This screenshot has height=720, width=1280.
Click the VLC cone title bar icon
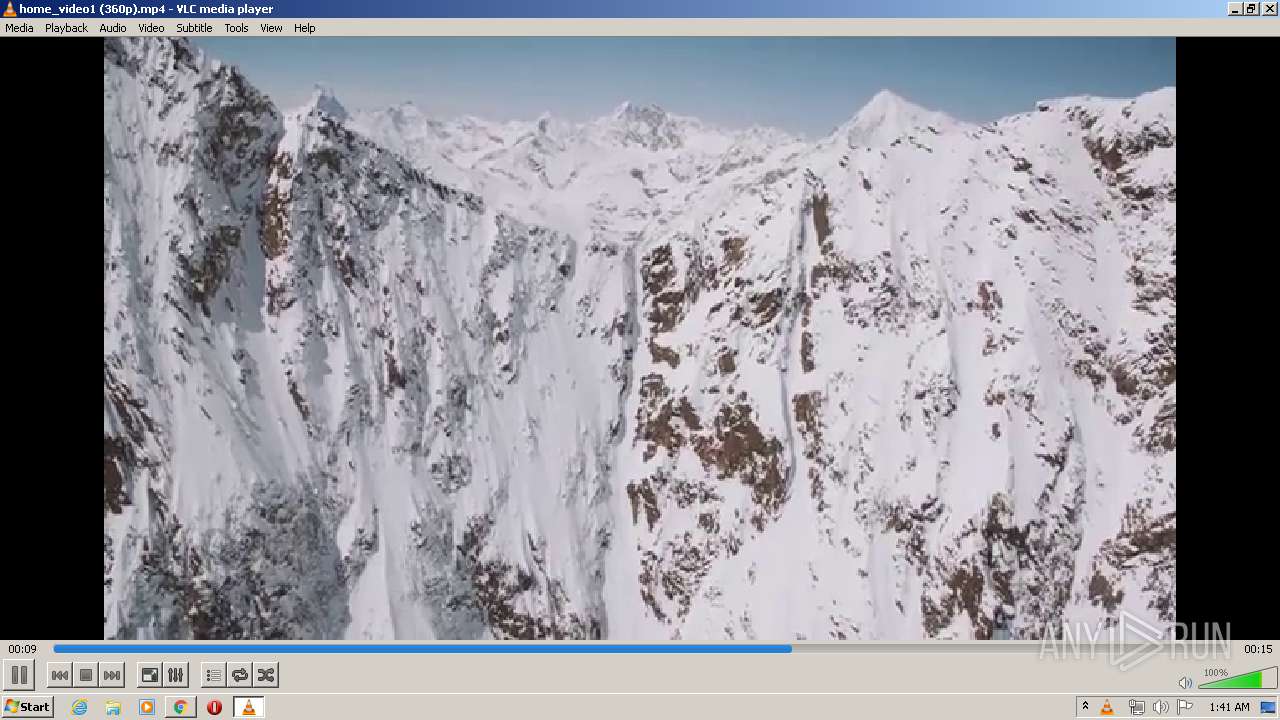[10, 9]
